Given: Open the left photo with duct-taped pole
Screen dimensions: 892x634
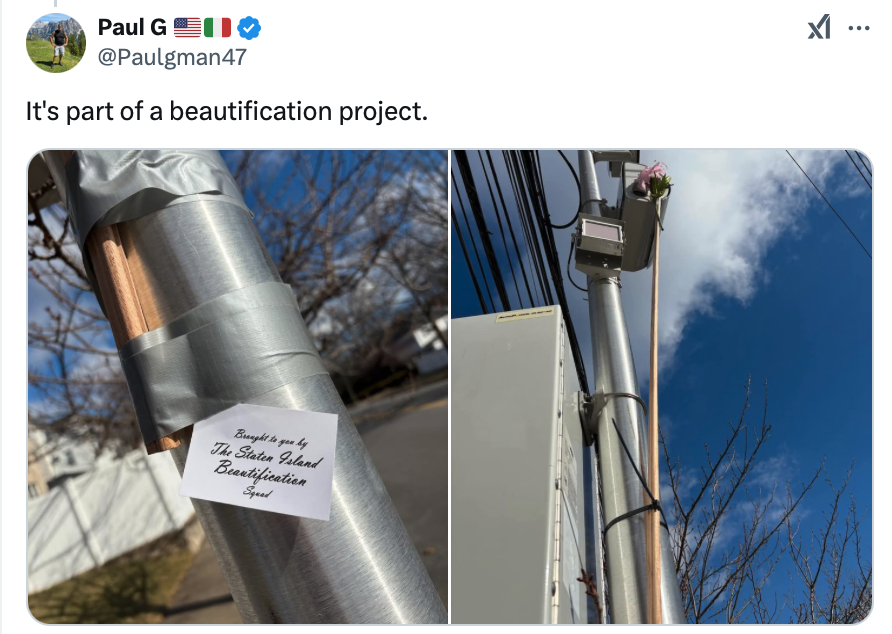Looking at the screenshot, I should tap(238, 387).
